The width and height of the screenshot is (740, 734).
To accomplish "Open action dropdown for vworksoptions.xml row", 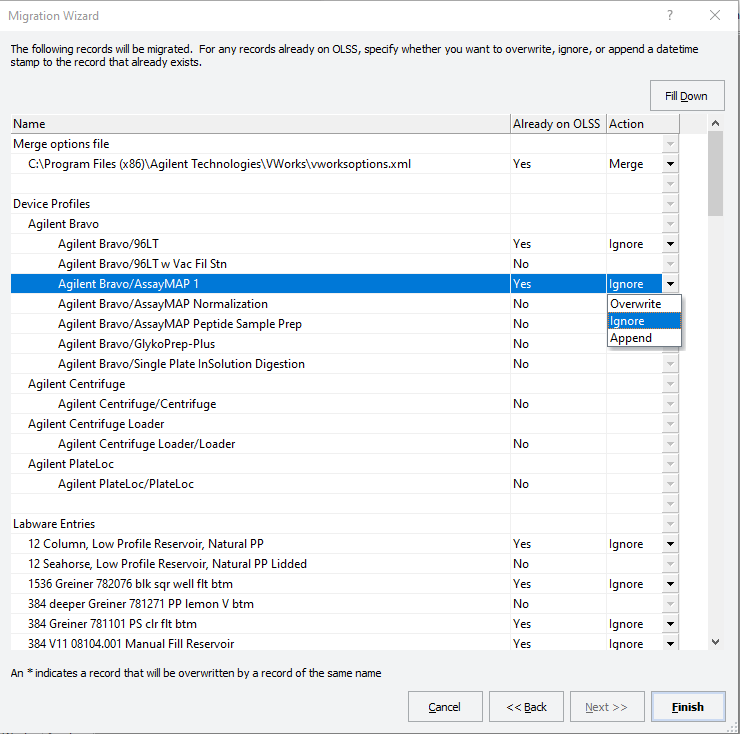I will (670, 164).
